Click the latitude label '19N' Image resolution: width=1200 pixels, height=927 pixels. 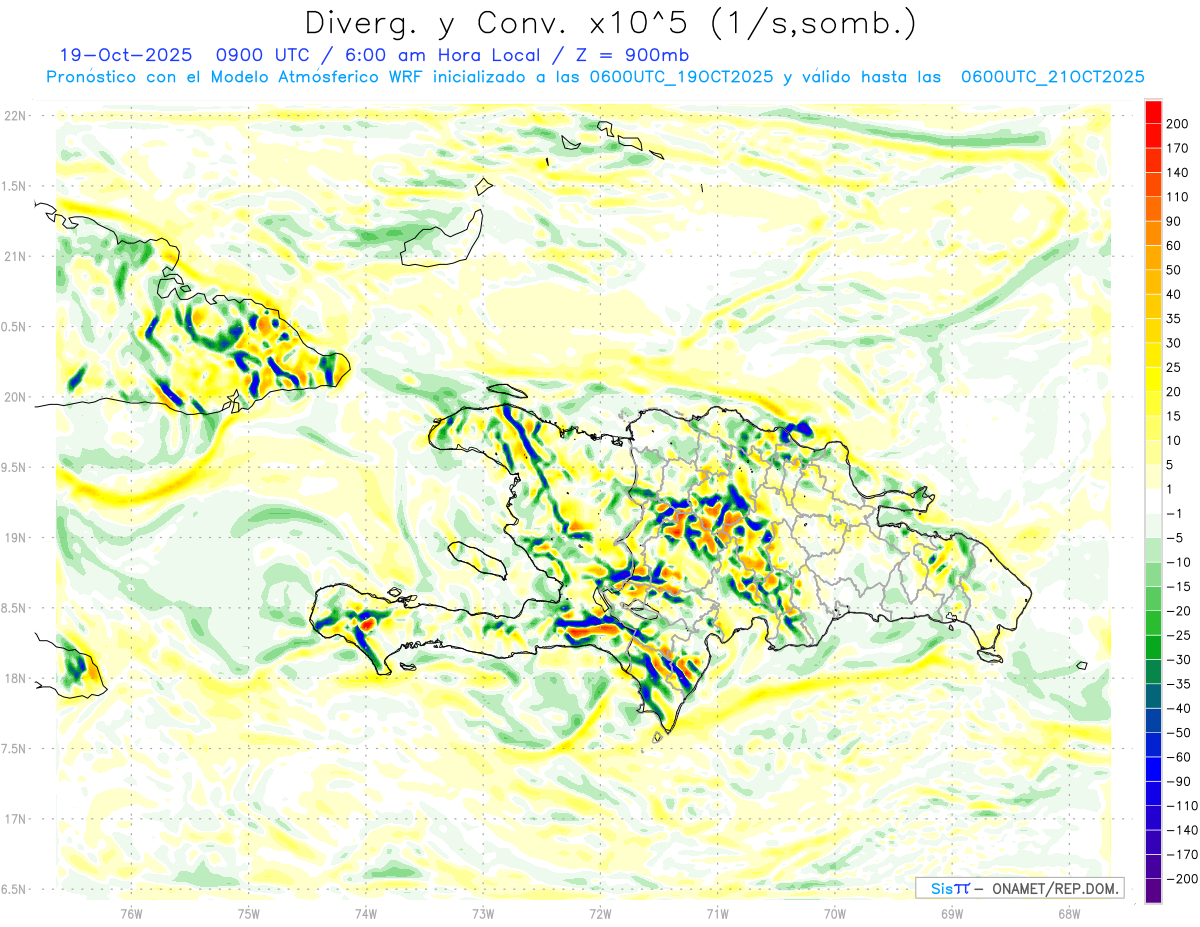coord(15,537)
